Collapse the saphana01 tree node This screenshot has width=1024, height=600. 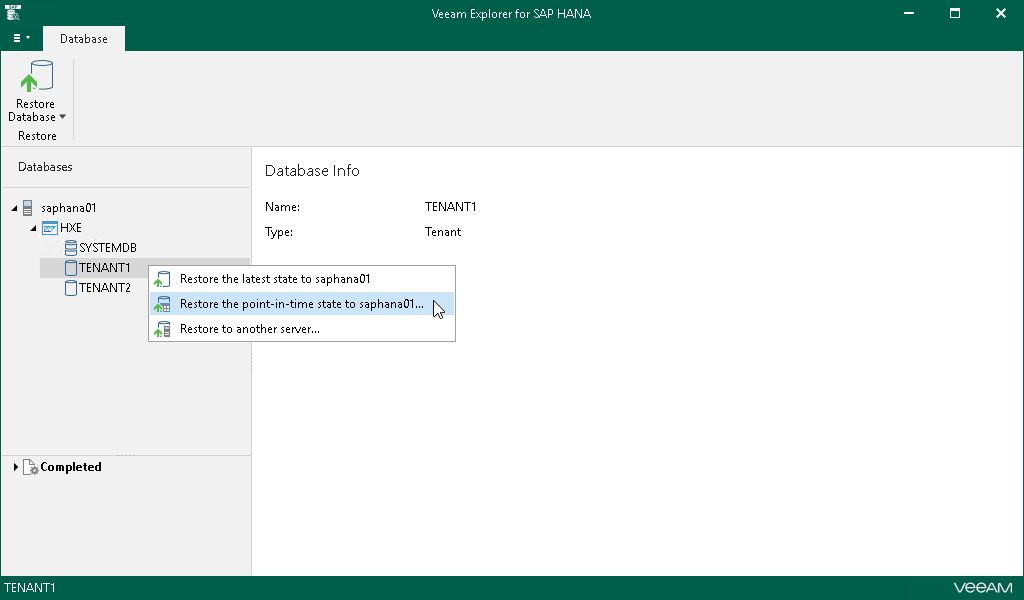(x=14, y=208)
